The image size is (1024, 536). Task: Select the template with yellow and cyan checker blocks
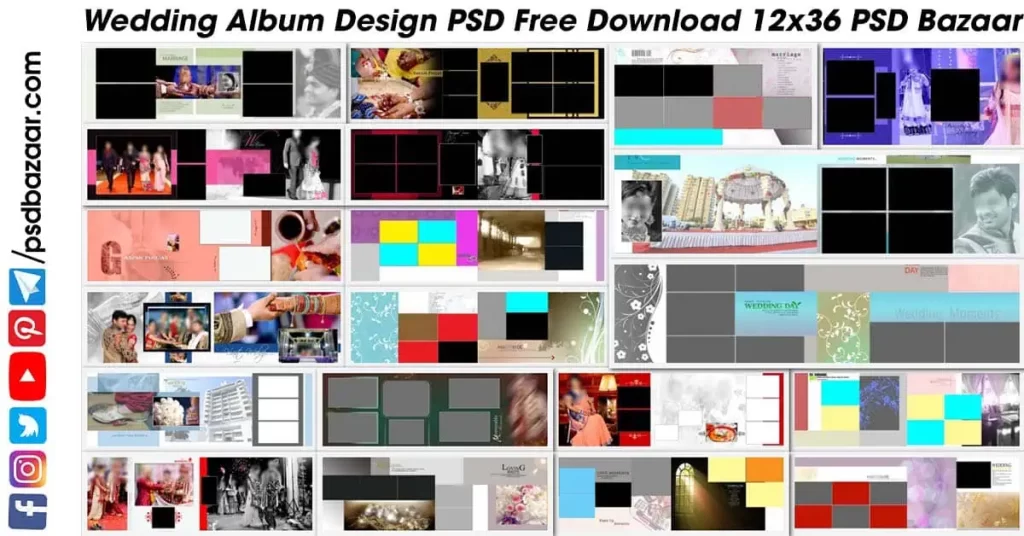click(477, 245)
